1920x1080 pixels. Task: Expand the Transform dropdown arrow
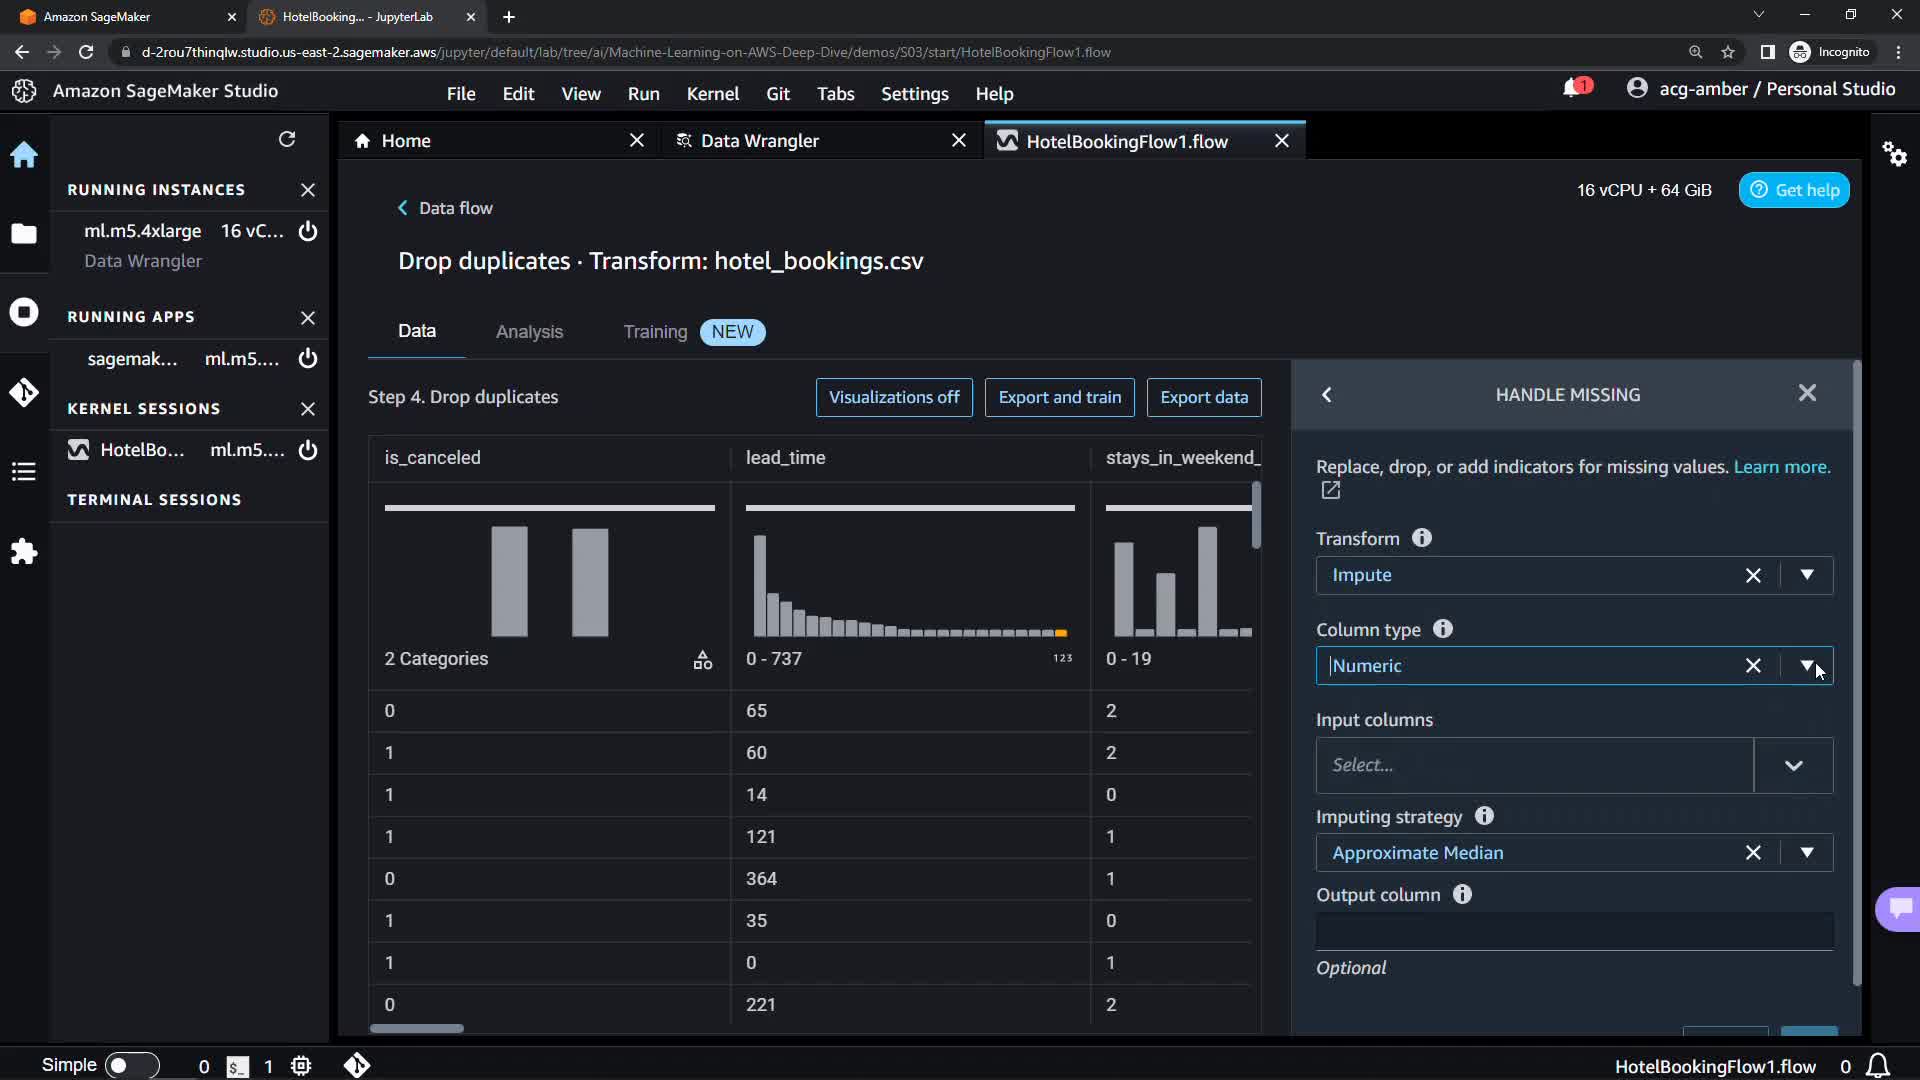[1806, 575]
